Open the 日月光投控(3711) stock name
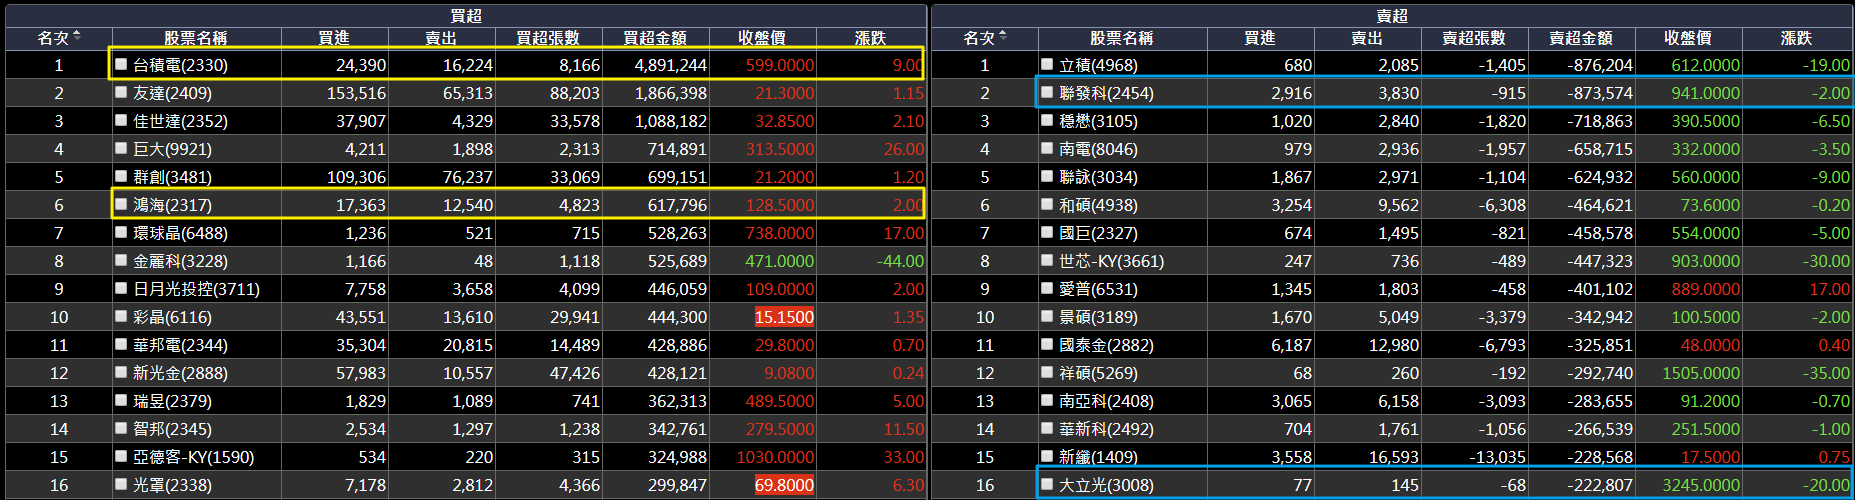The image size is (1855, 500). pyautogui.click(x=196, y=289)
